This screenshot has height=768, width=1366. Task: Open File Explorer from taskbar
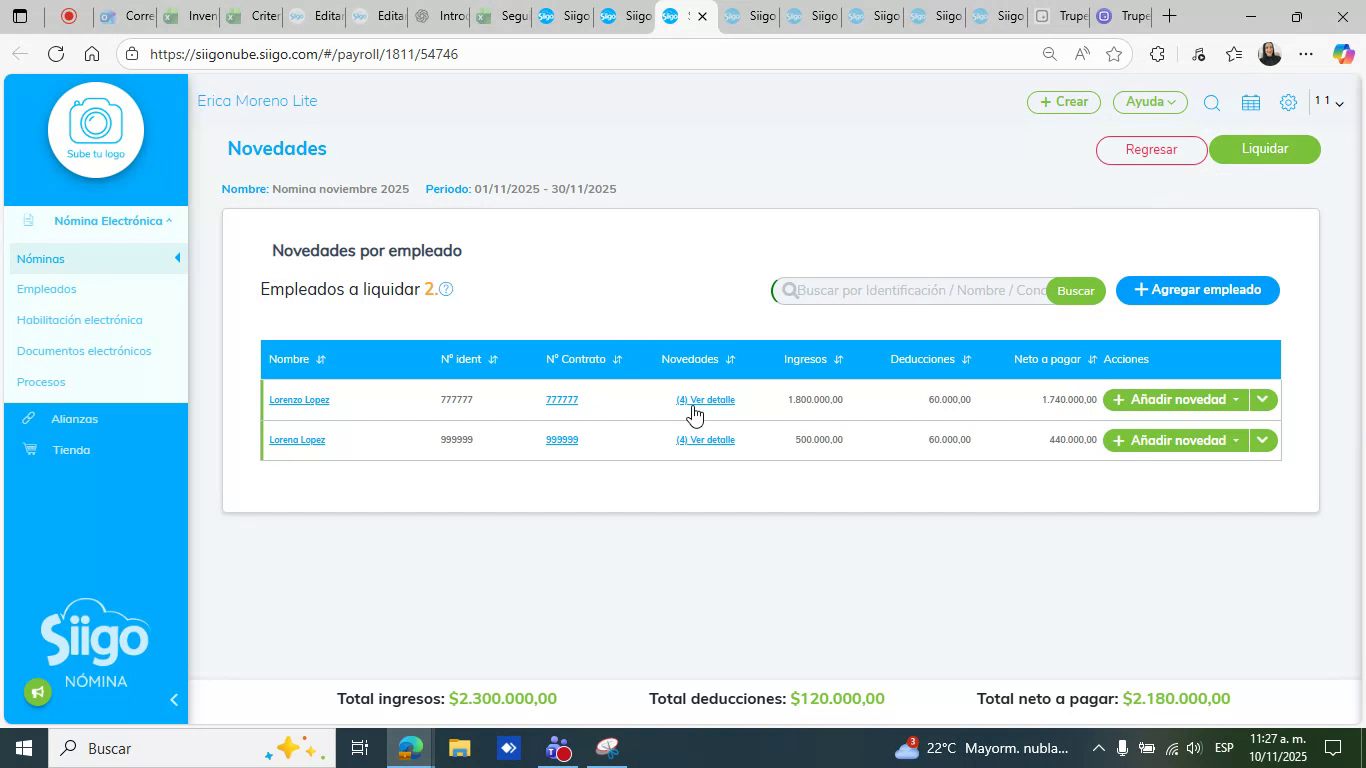coord(459,748)
